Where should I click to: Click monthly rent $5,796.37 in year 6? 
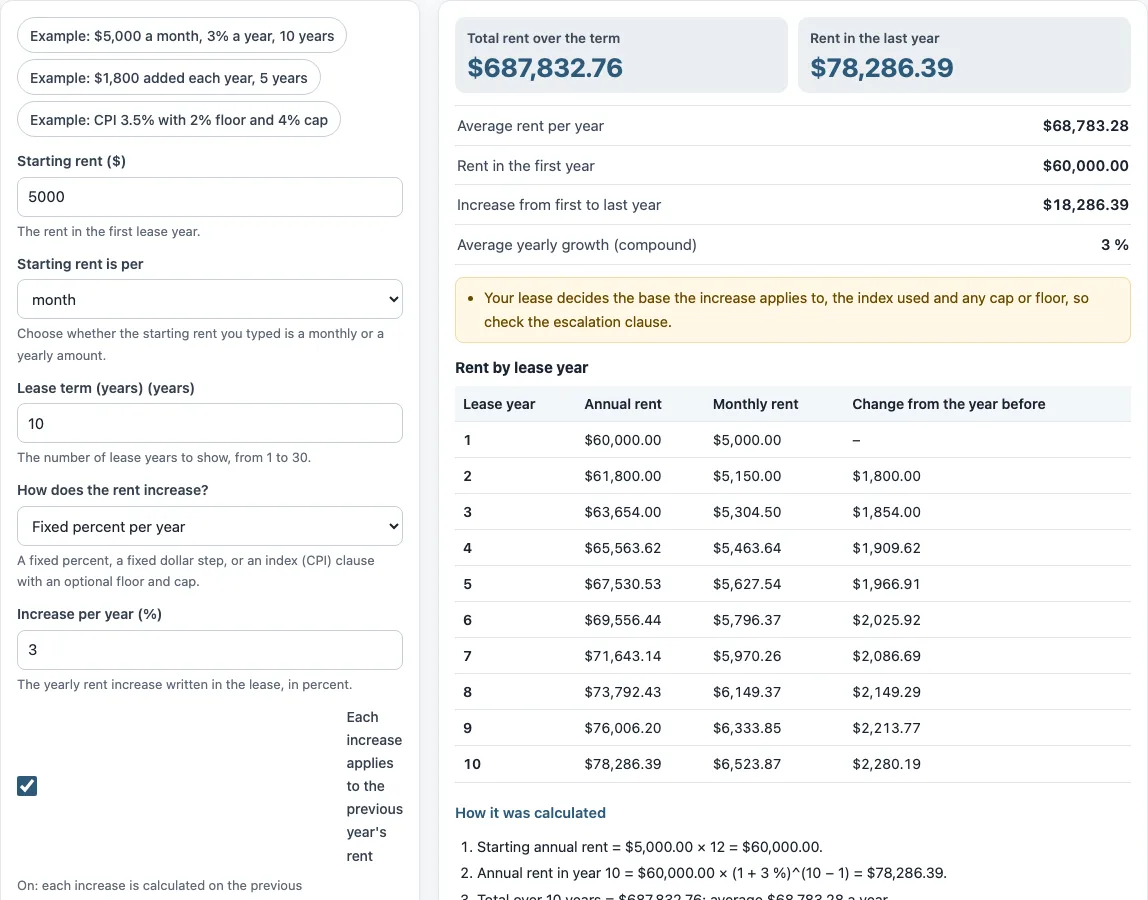747,620
